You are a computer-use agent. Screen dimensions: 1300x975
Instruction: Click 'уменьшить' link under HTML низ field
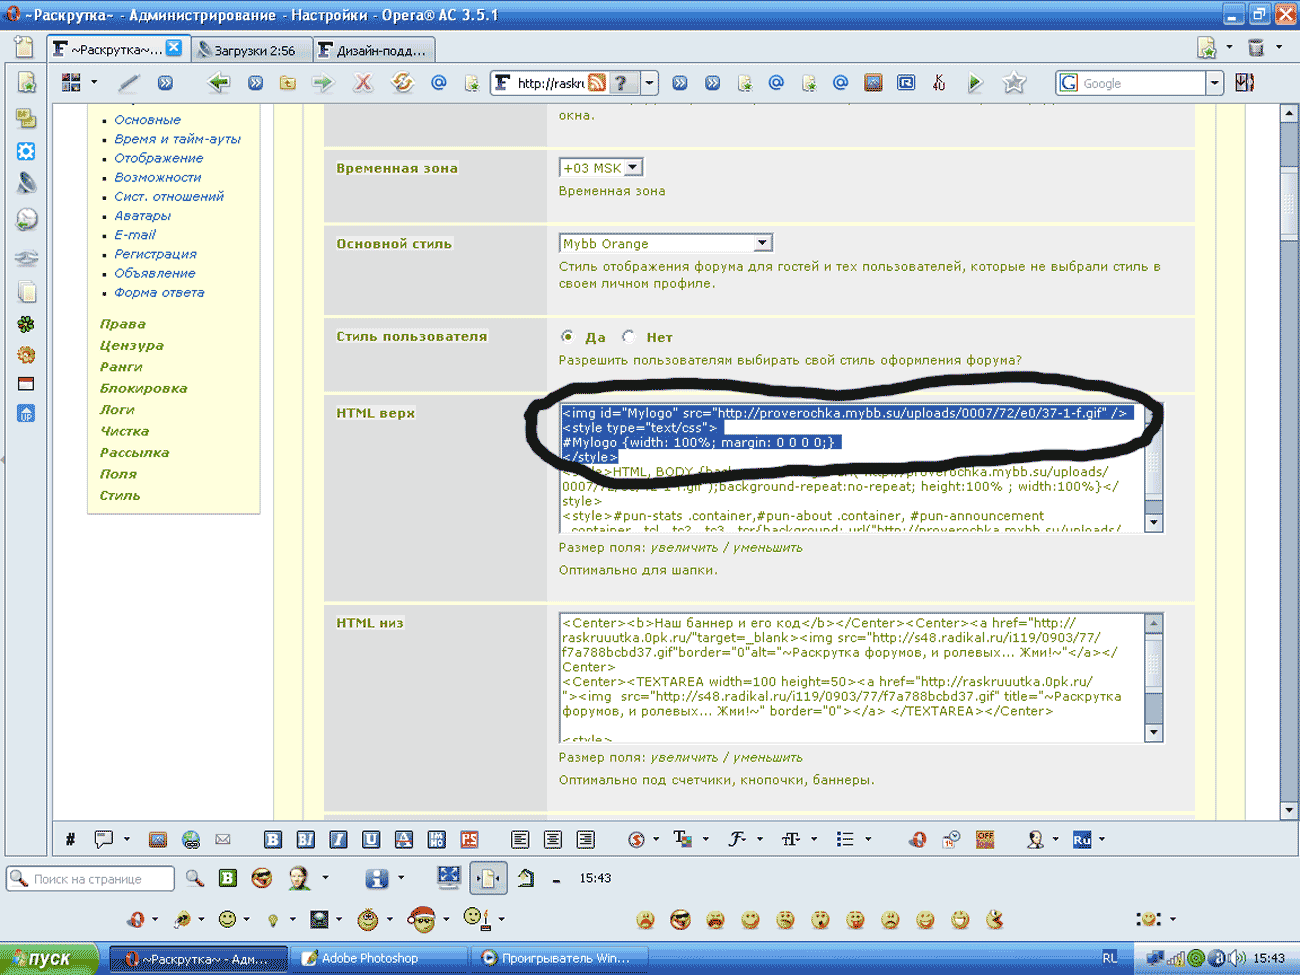pyautogui.click(x=768, y=757)
